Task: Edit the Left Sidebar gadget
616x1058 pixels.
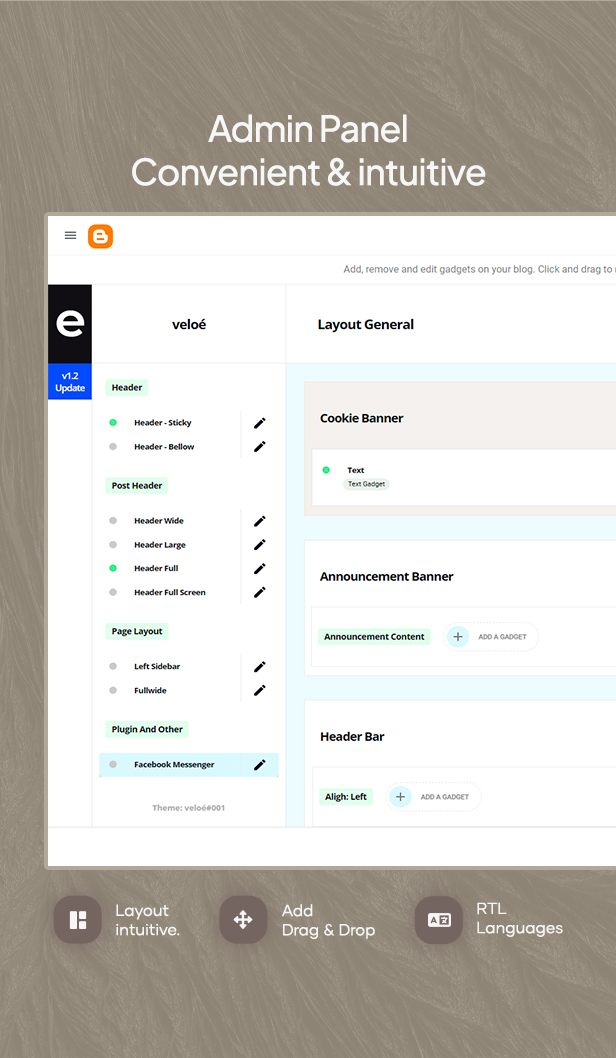Action: point(260,667)
